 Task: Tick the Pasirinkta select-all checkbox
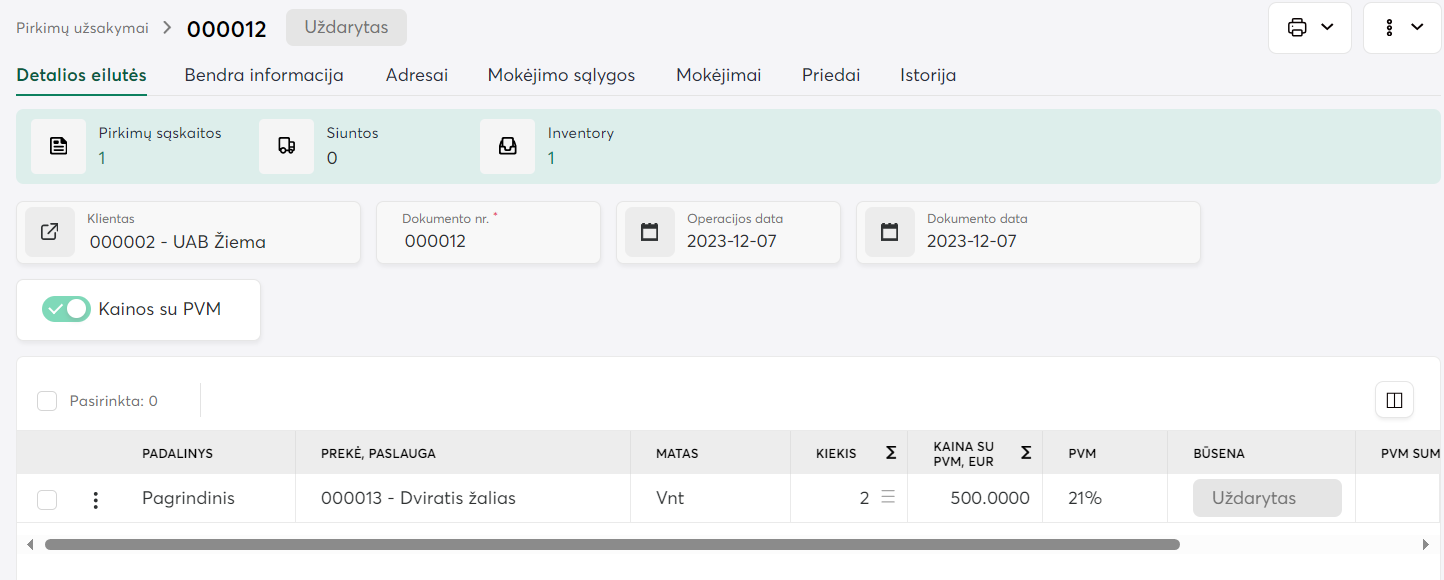click(x=47, y=401)
